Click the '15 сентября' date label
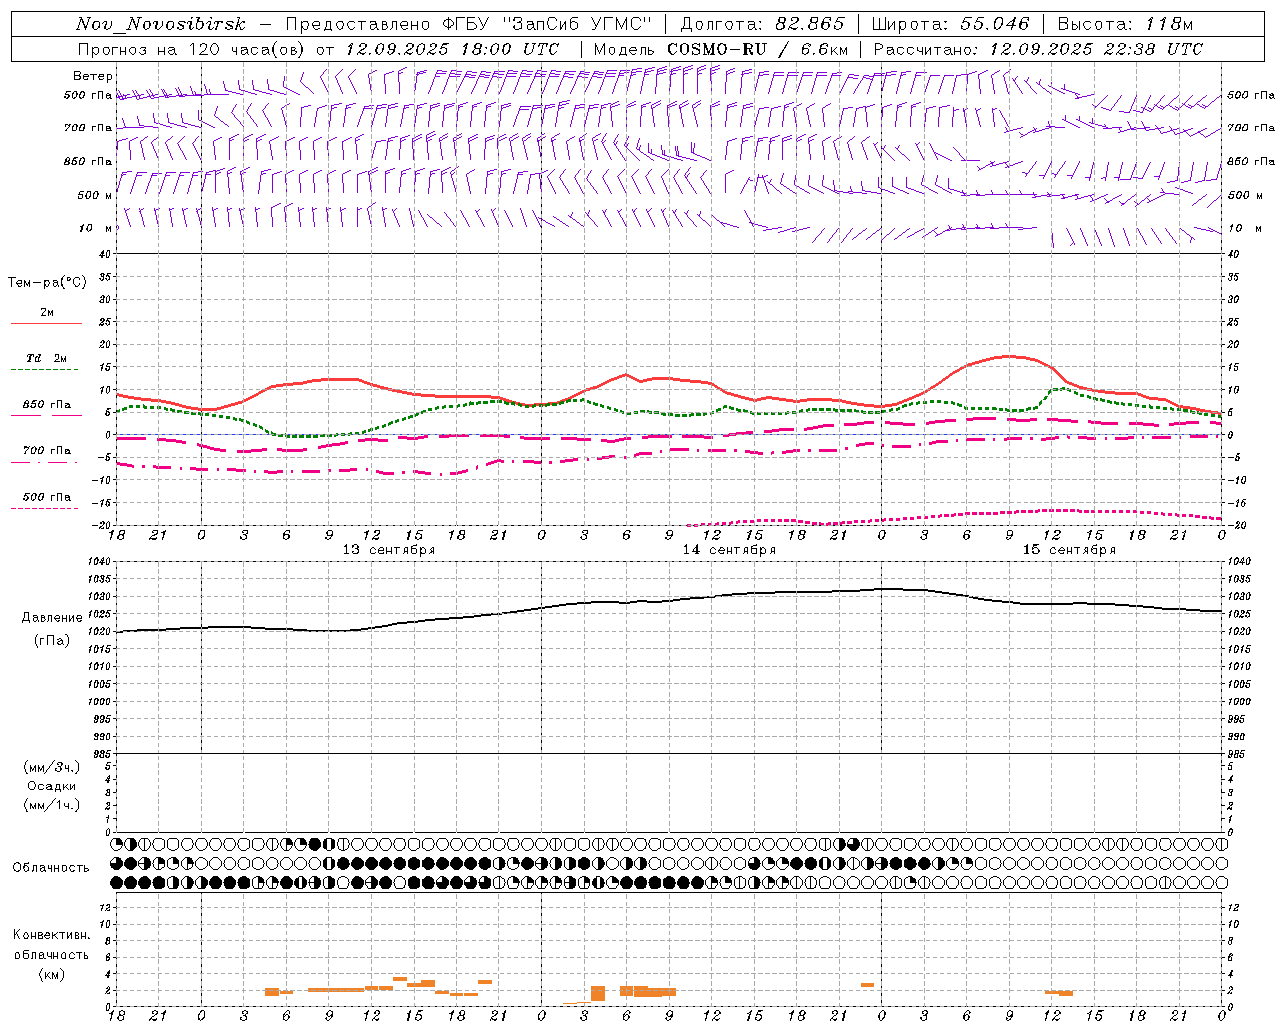Image resolution: width=1280 pixels, height=1024 pixels. coord(1069,550)
